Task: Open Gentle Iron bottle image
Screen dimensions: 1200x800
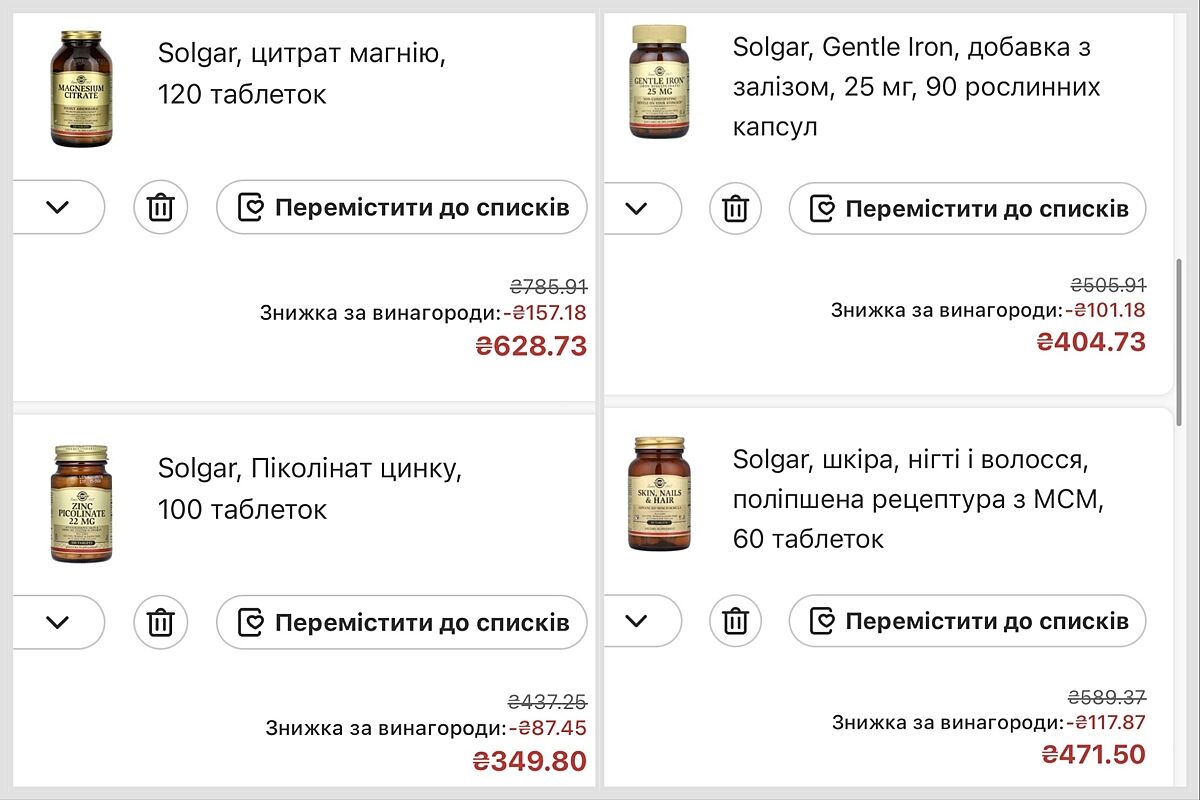Action: 658,82
